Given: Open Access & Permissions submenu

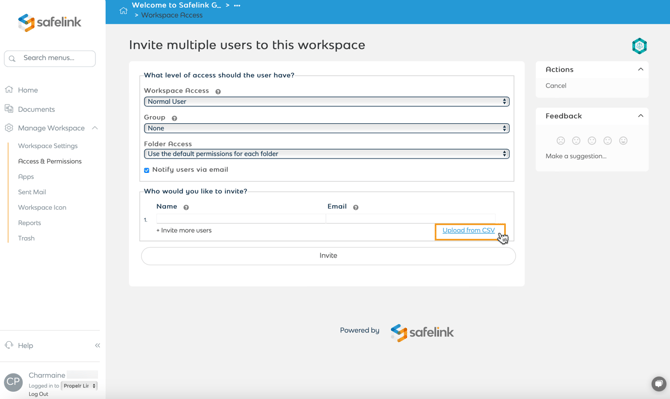Looking at the screenshot, I should [x=50, y=161].
